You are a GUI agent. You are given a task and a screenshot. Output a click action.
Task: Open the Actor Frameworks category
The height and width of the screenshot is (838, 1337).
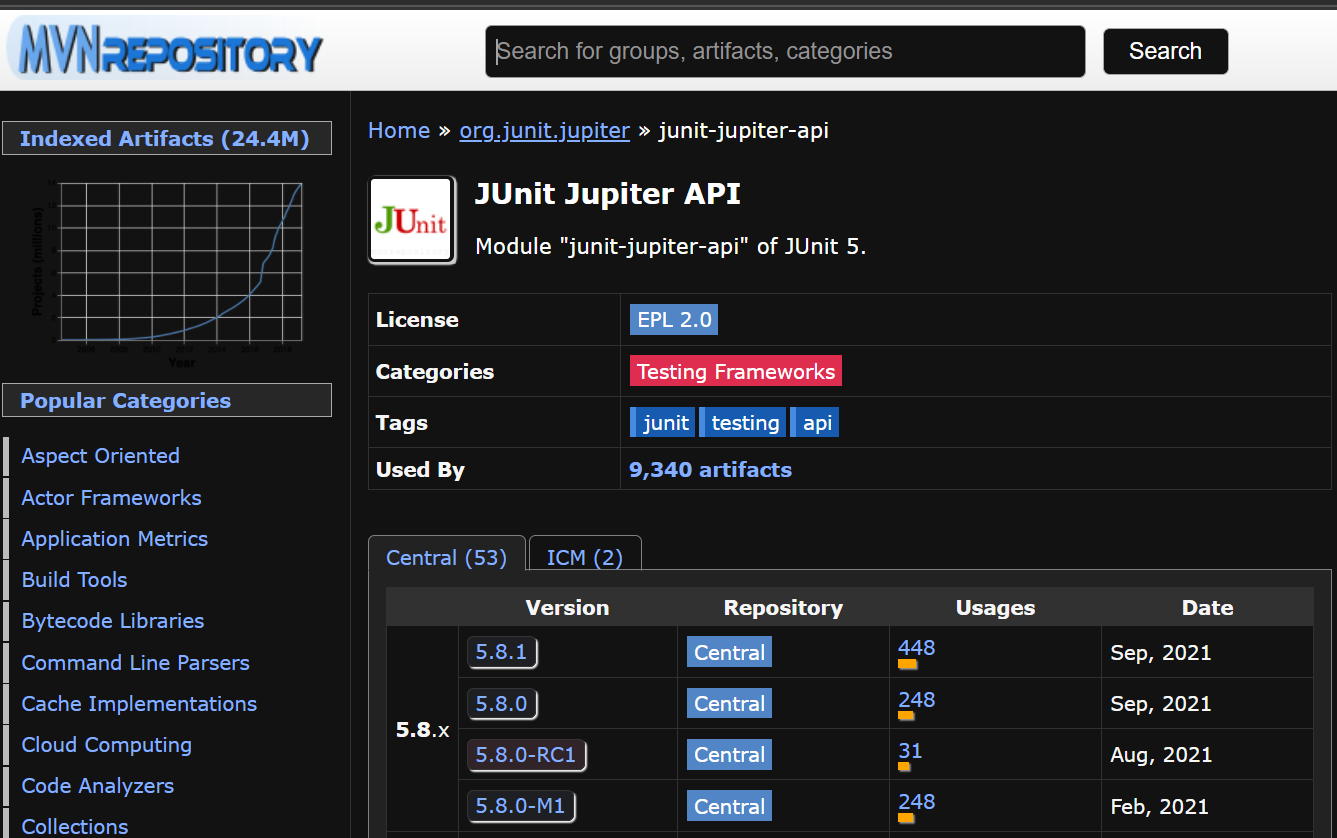tap(112, 497)
